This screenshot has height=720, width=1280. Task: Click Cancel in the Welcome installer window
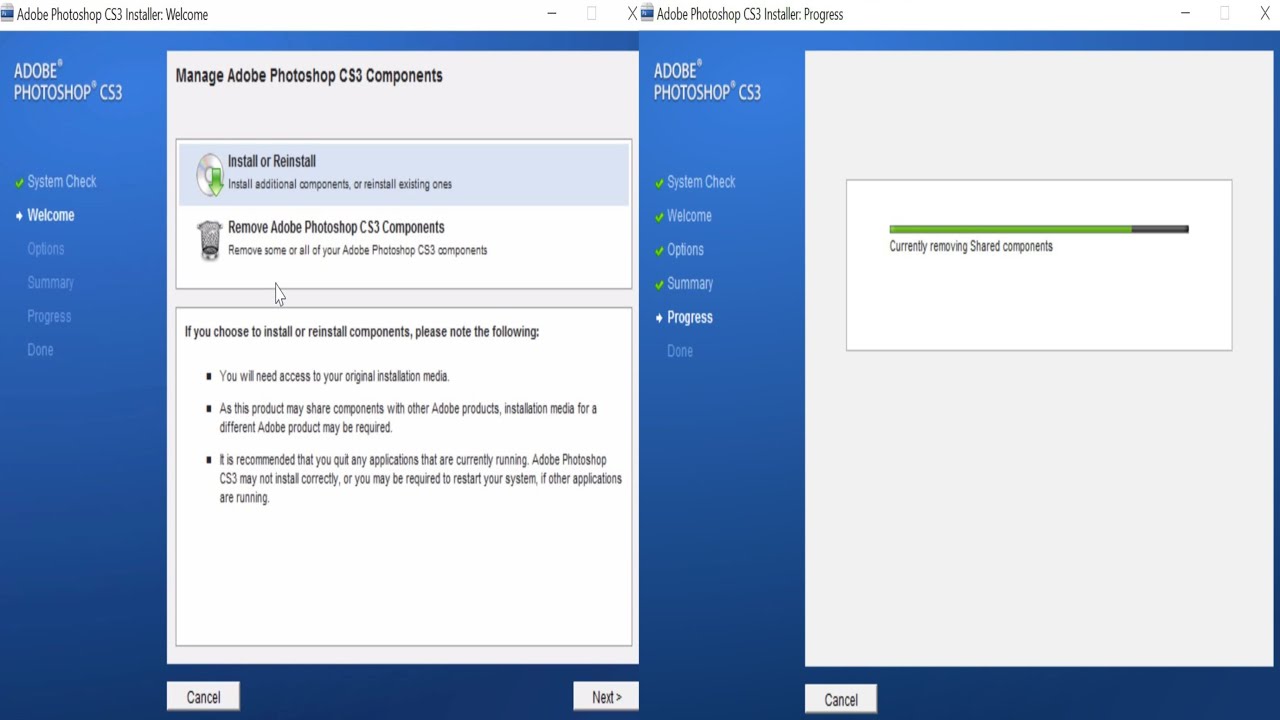[203, 697]
